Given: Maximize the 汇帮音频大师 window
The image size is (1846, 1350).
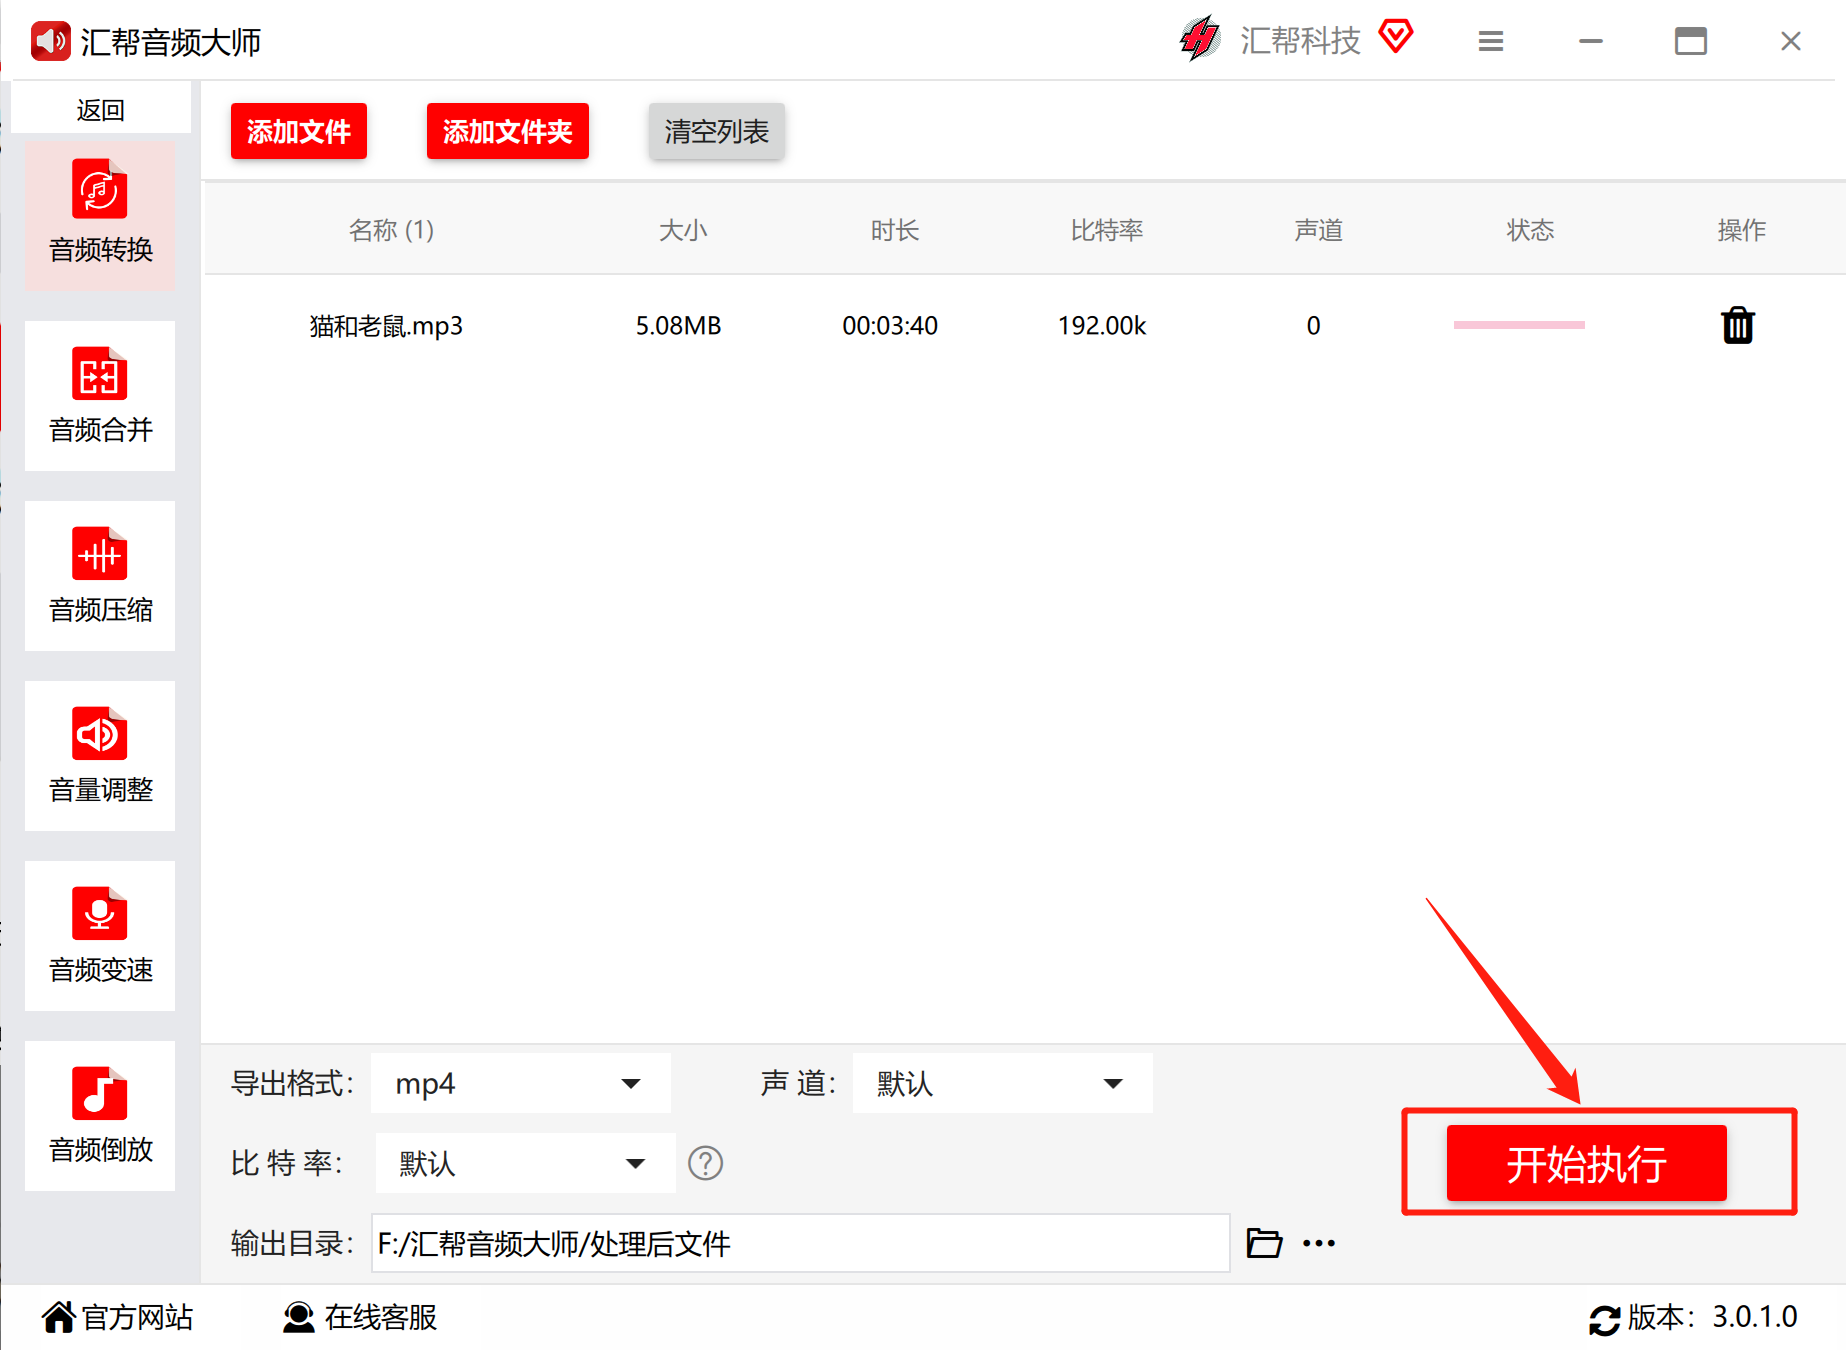Looking at the screenshot, I should [x=1691, y=41].
